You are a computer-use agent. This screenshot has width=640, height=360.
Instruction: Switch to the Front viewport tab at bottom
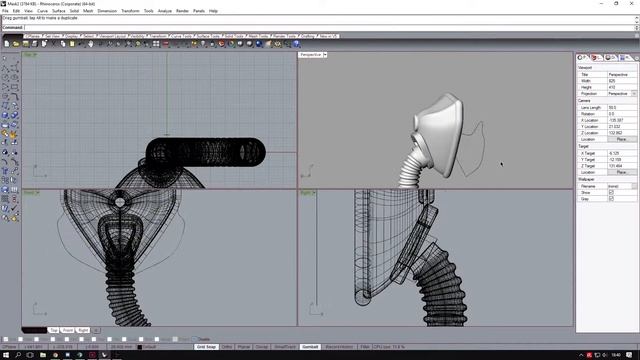pyautogui.click(x=68, y=330)
